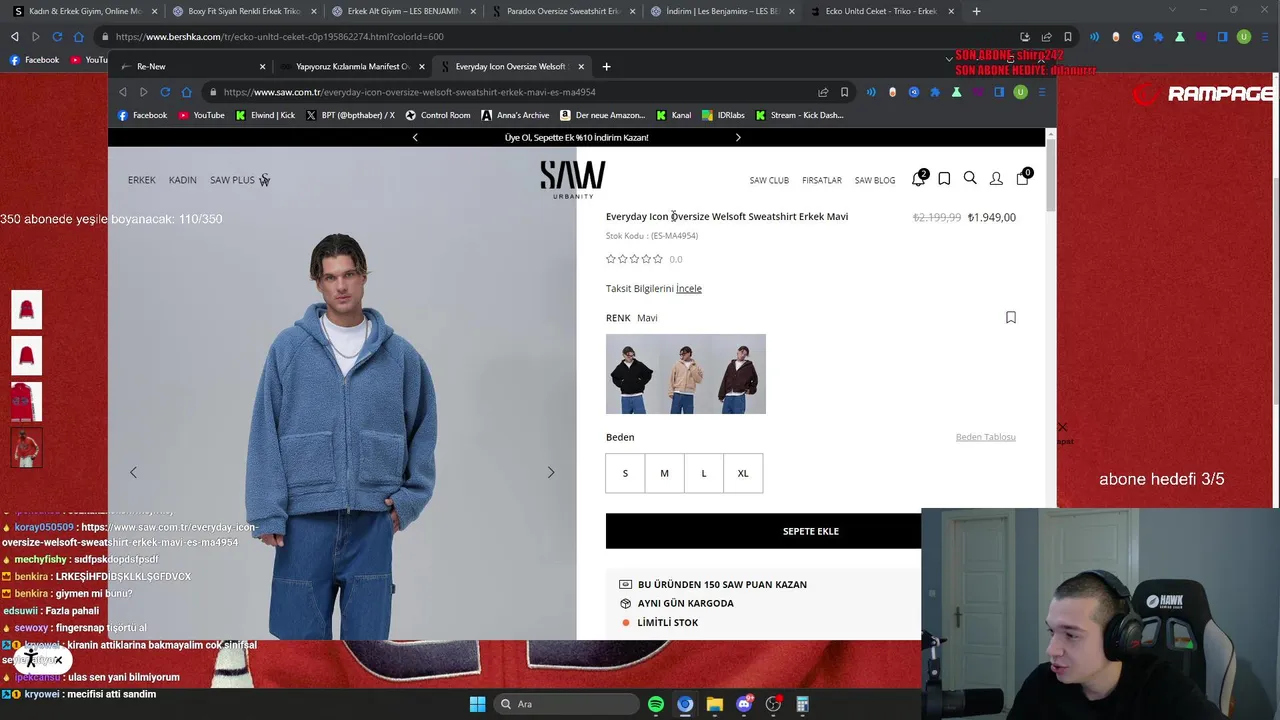Choose beige color variant thumbnail
Image resolution: width=1280 pixels, height=720 pixels.
point(686,374)
